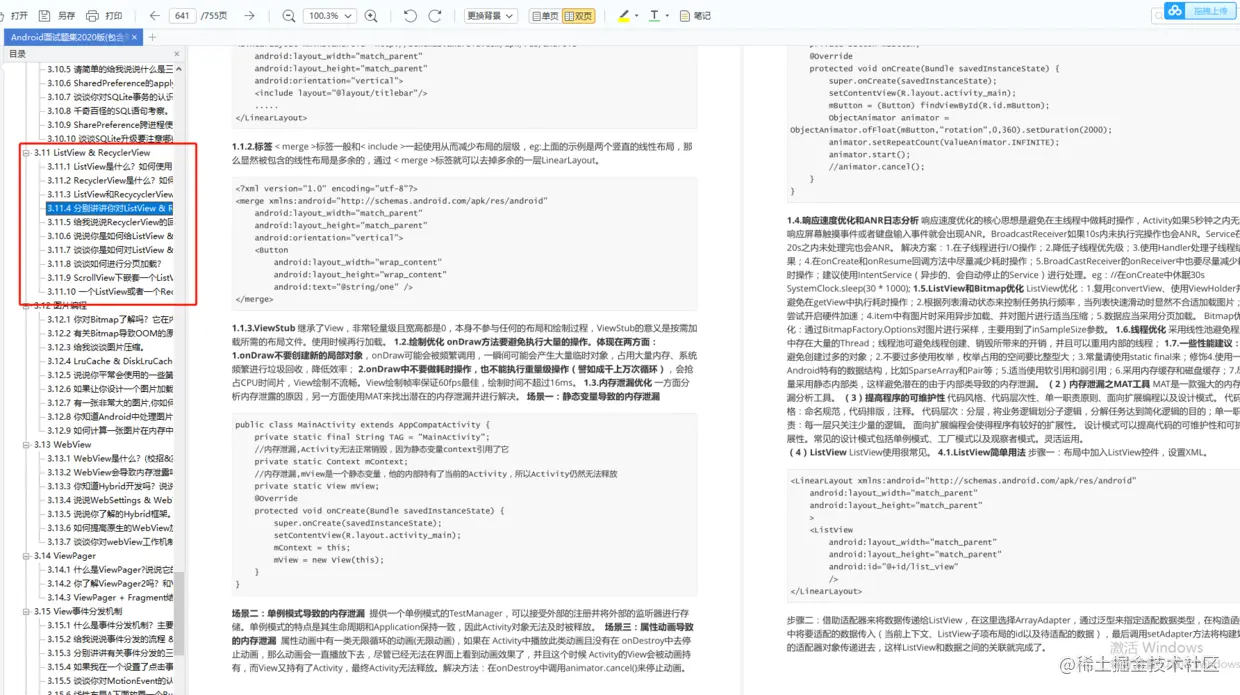Click the 场景二：单例模式导致的内存泄漏 text
Viewport: 1240px width, 695px height.
tap(298, 612)
